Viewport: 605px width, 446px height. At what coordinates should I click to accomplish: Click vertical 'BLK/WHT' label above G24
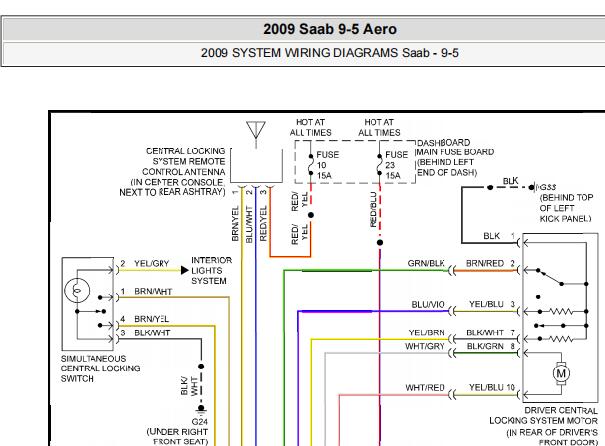click(x=189, y=386)
